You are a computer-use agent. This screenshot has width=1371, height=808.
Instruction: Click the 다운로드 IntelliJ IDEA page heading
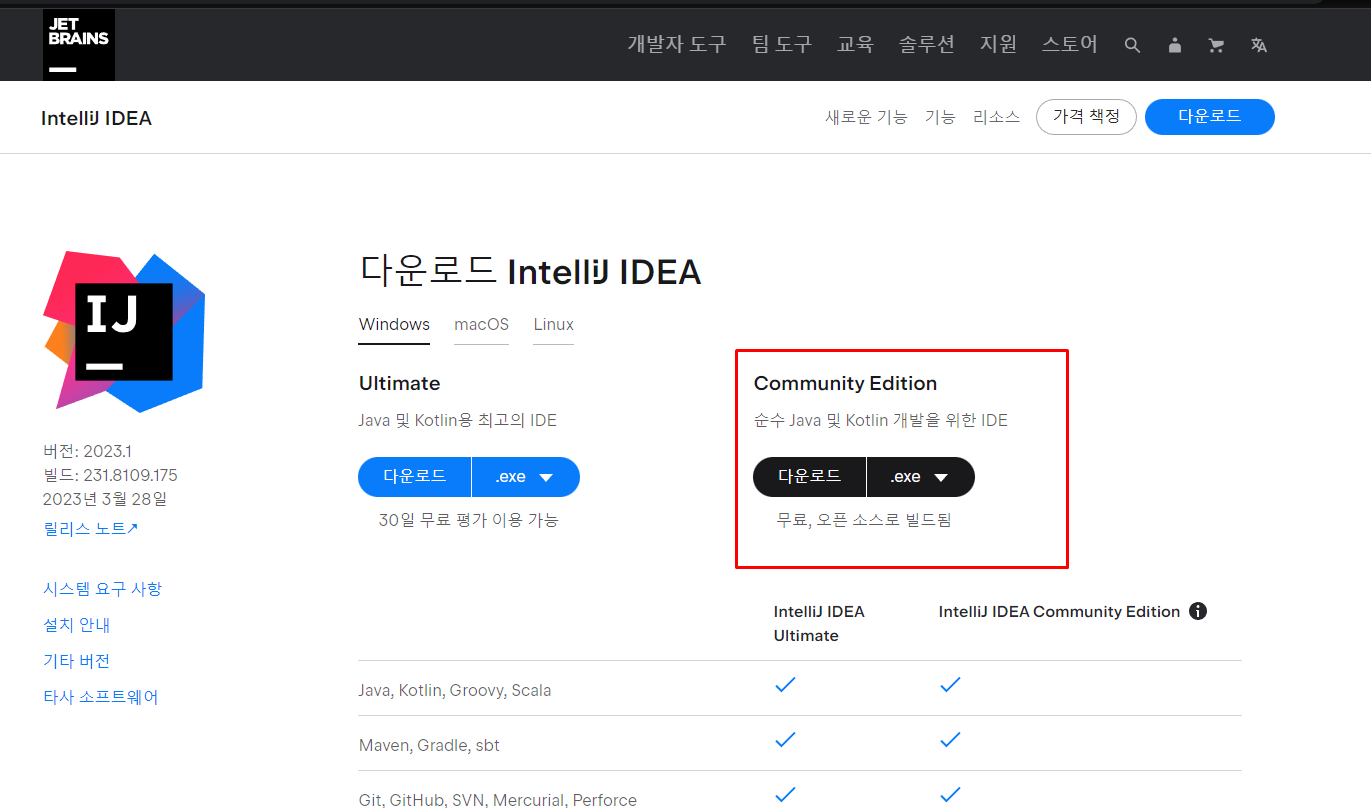[x=530, y=271]
